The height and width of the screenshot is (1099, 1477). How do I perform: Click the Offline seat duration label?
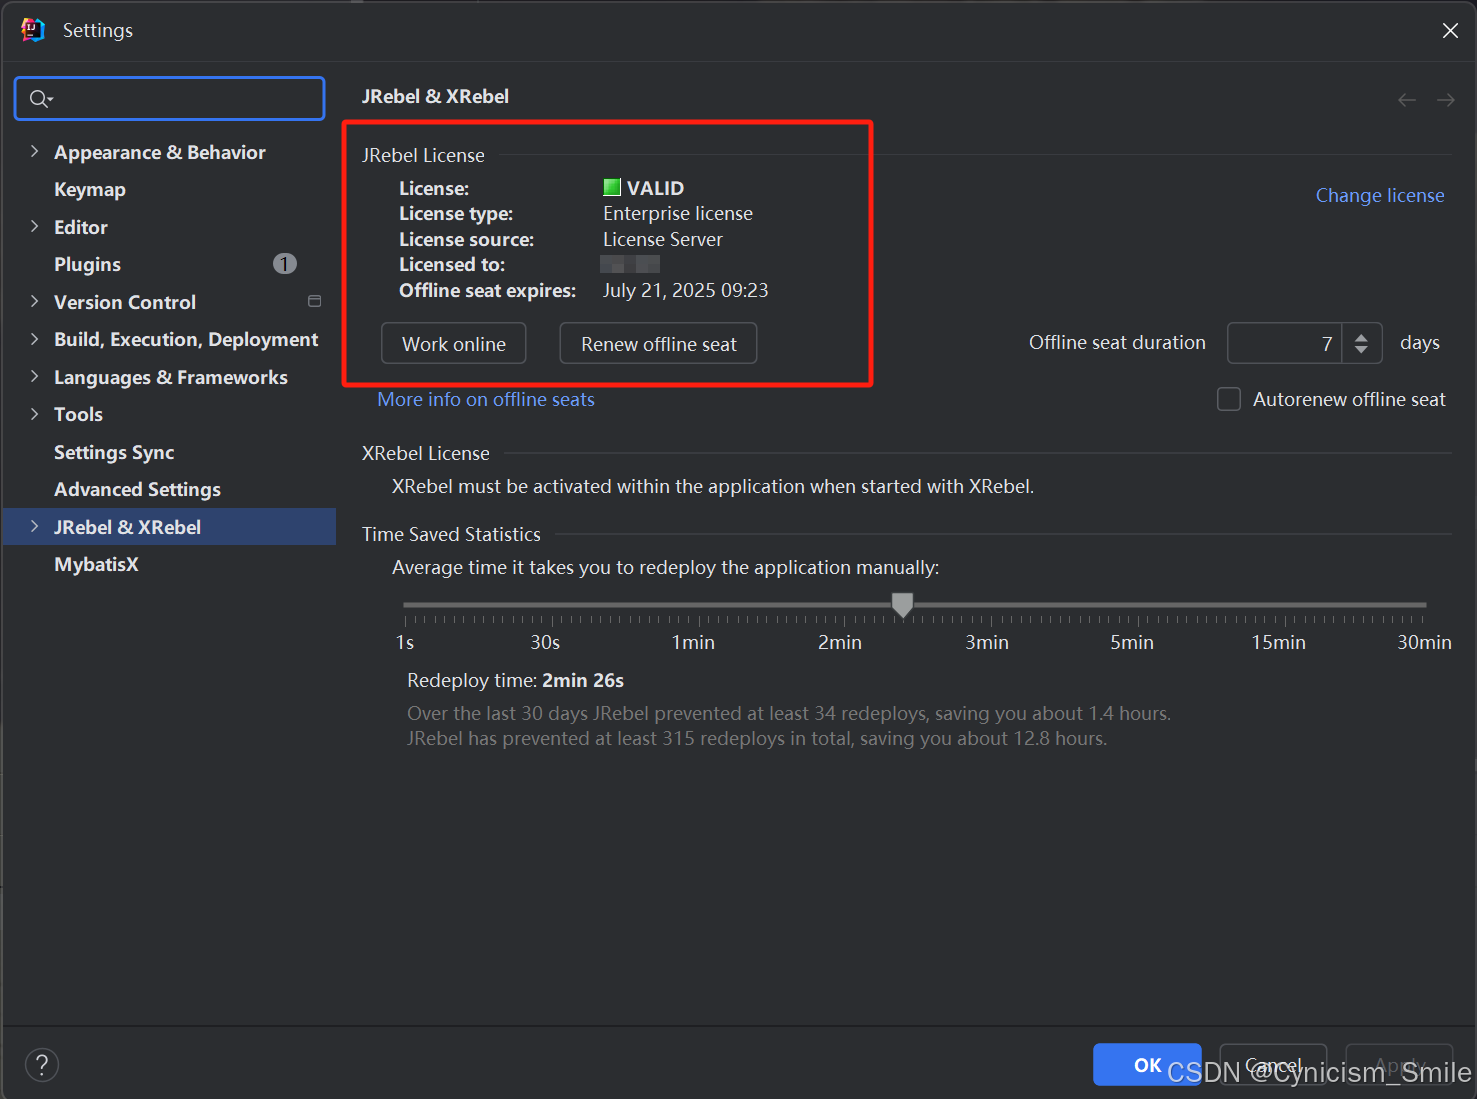pos(1117,342)
